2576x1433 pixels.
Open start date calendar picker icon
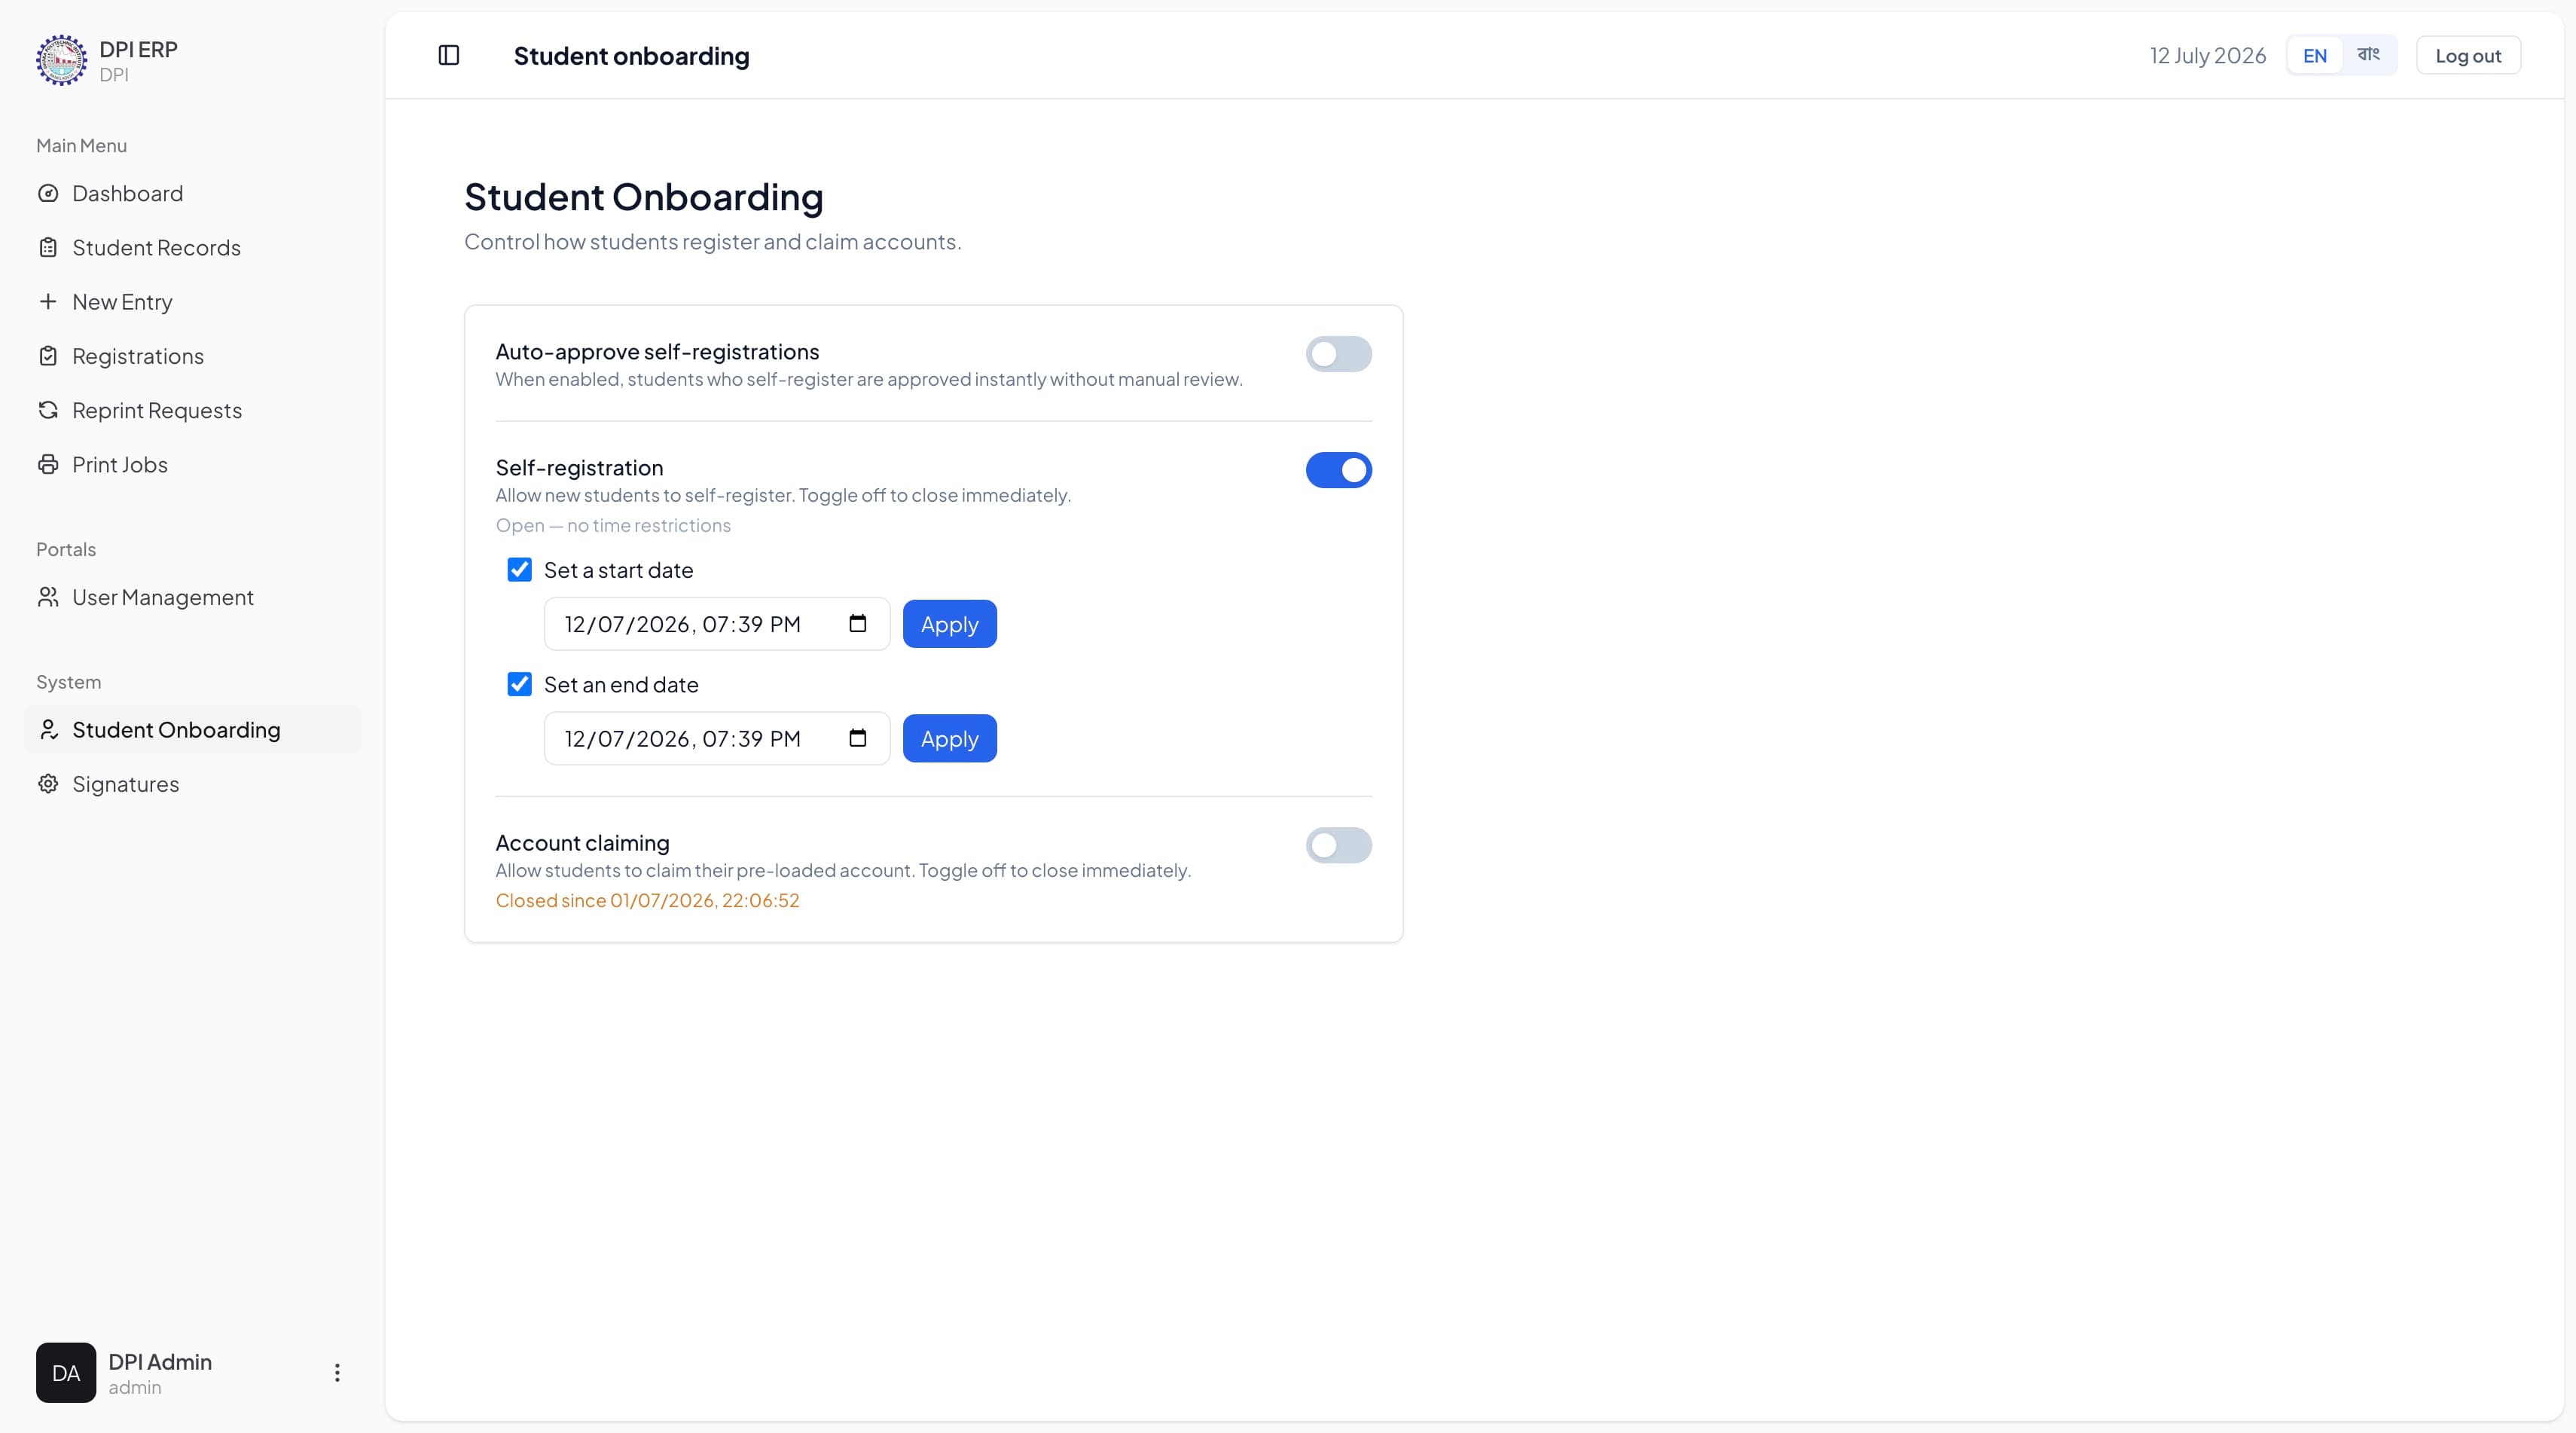tap(857, 623)
